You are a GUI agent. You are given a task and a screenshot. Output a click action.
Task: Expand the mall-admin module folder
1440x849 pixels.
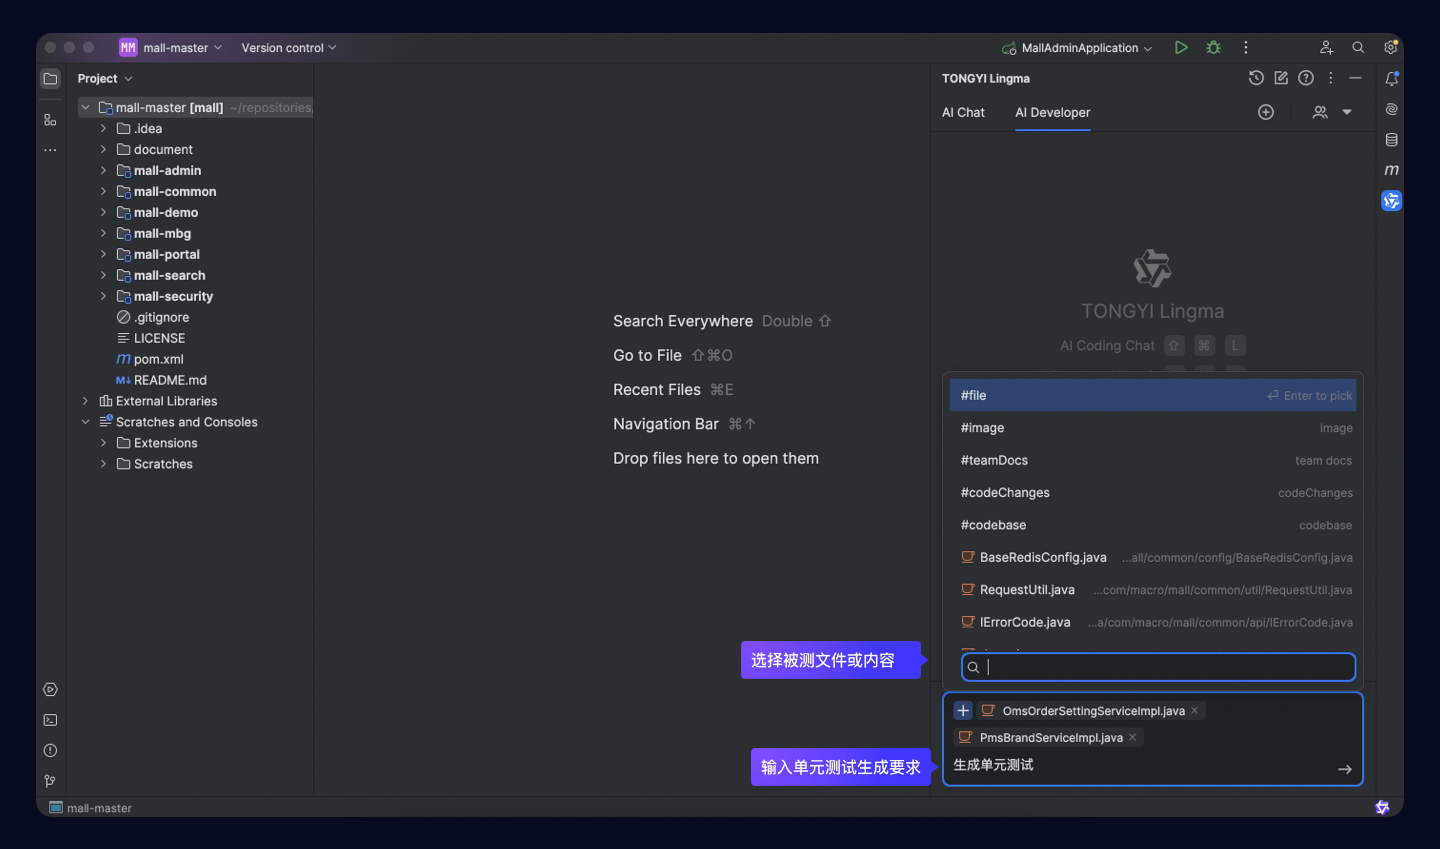pyautogui.click(x=103, y=171)
